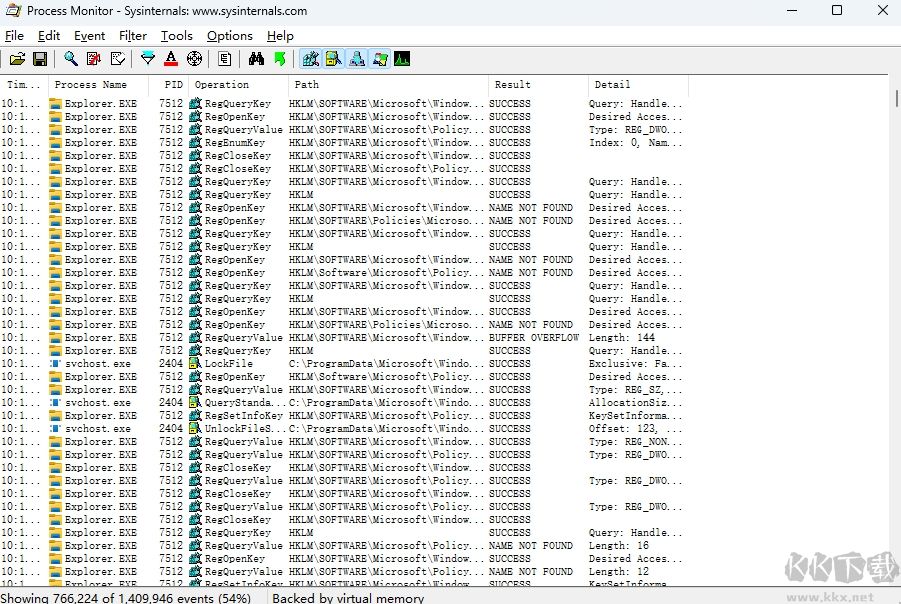This screenshot has width=901, height=604.
Task: Open the Highlight tool with red A
Action: [x=171, y=59]
